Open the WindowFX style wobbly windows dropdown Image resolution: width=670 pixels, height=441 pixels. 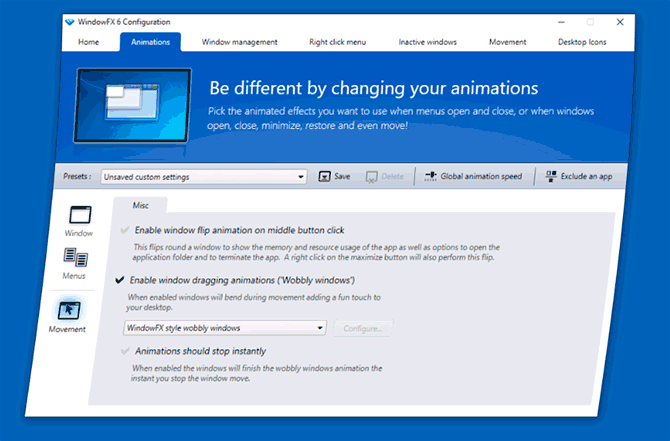[x=225, y=328]
